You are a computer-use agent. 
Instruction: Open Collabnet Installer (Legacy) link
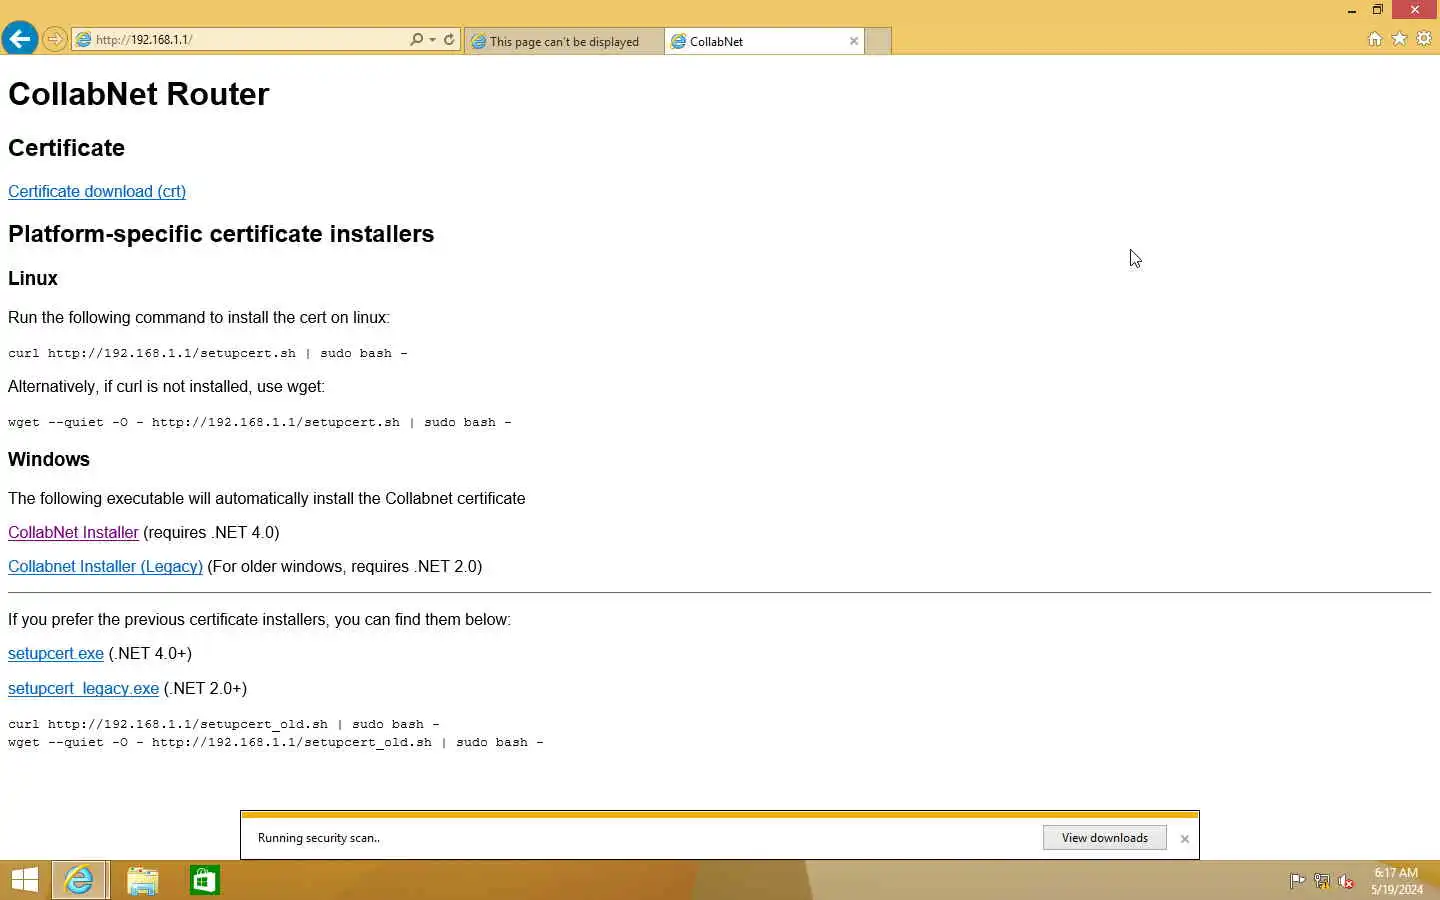105,566
